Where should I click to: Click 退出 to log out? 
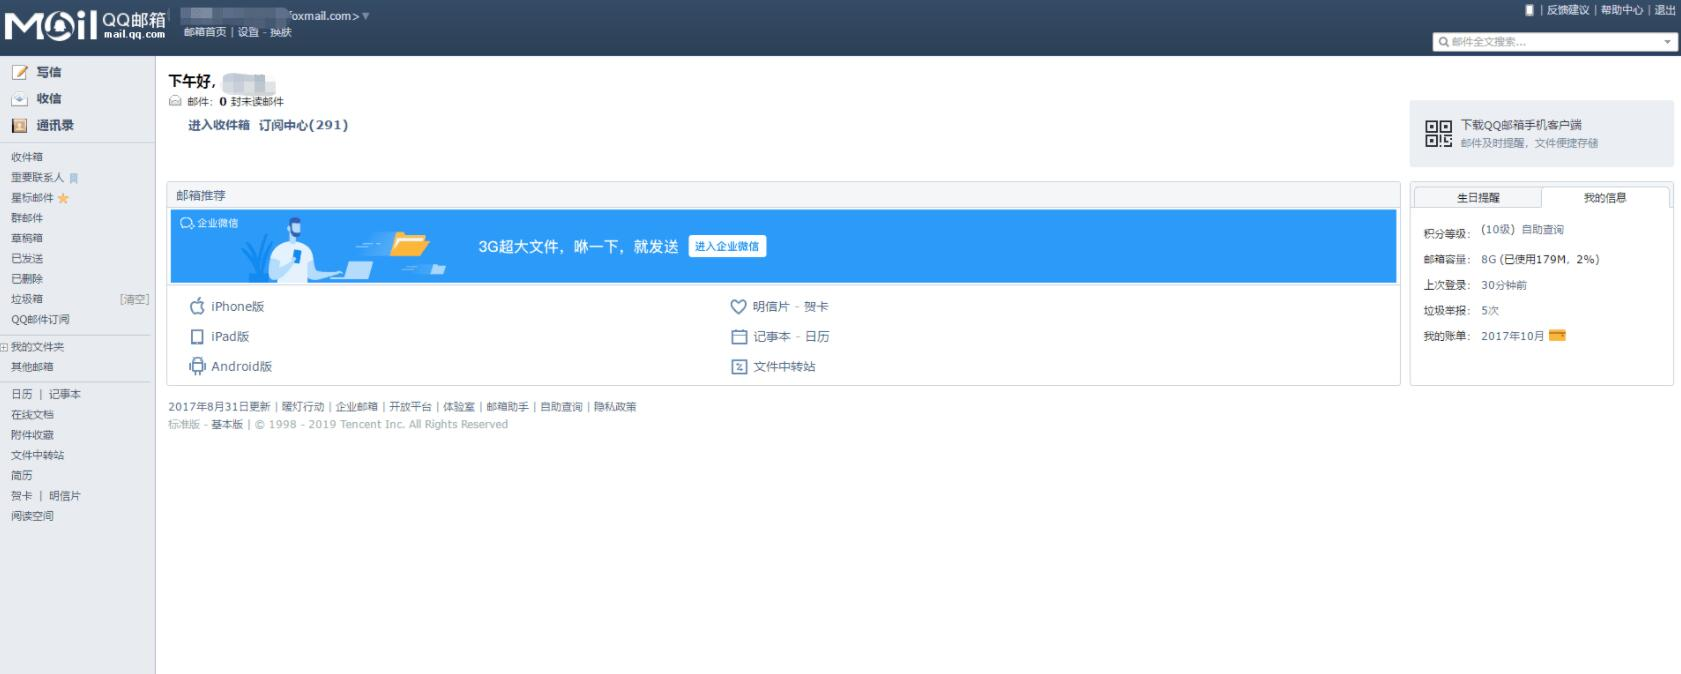(1665, 10)
